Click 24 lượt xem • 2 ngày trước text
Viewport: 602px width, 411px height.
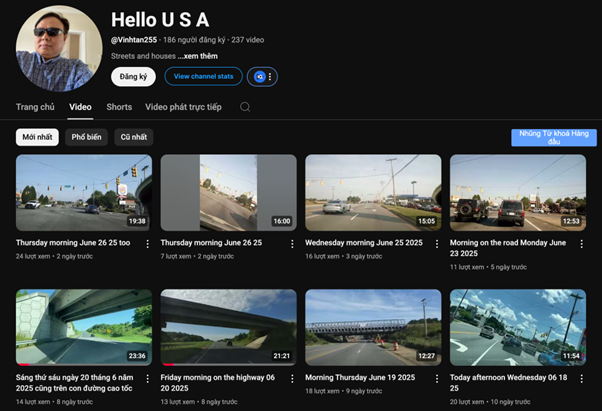pos(54,256)
